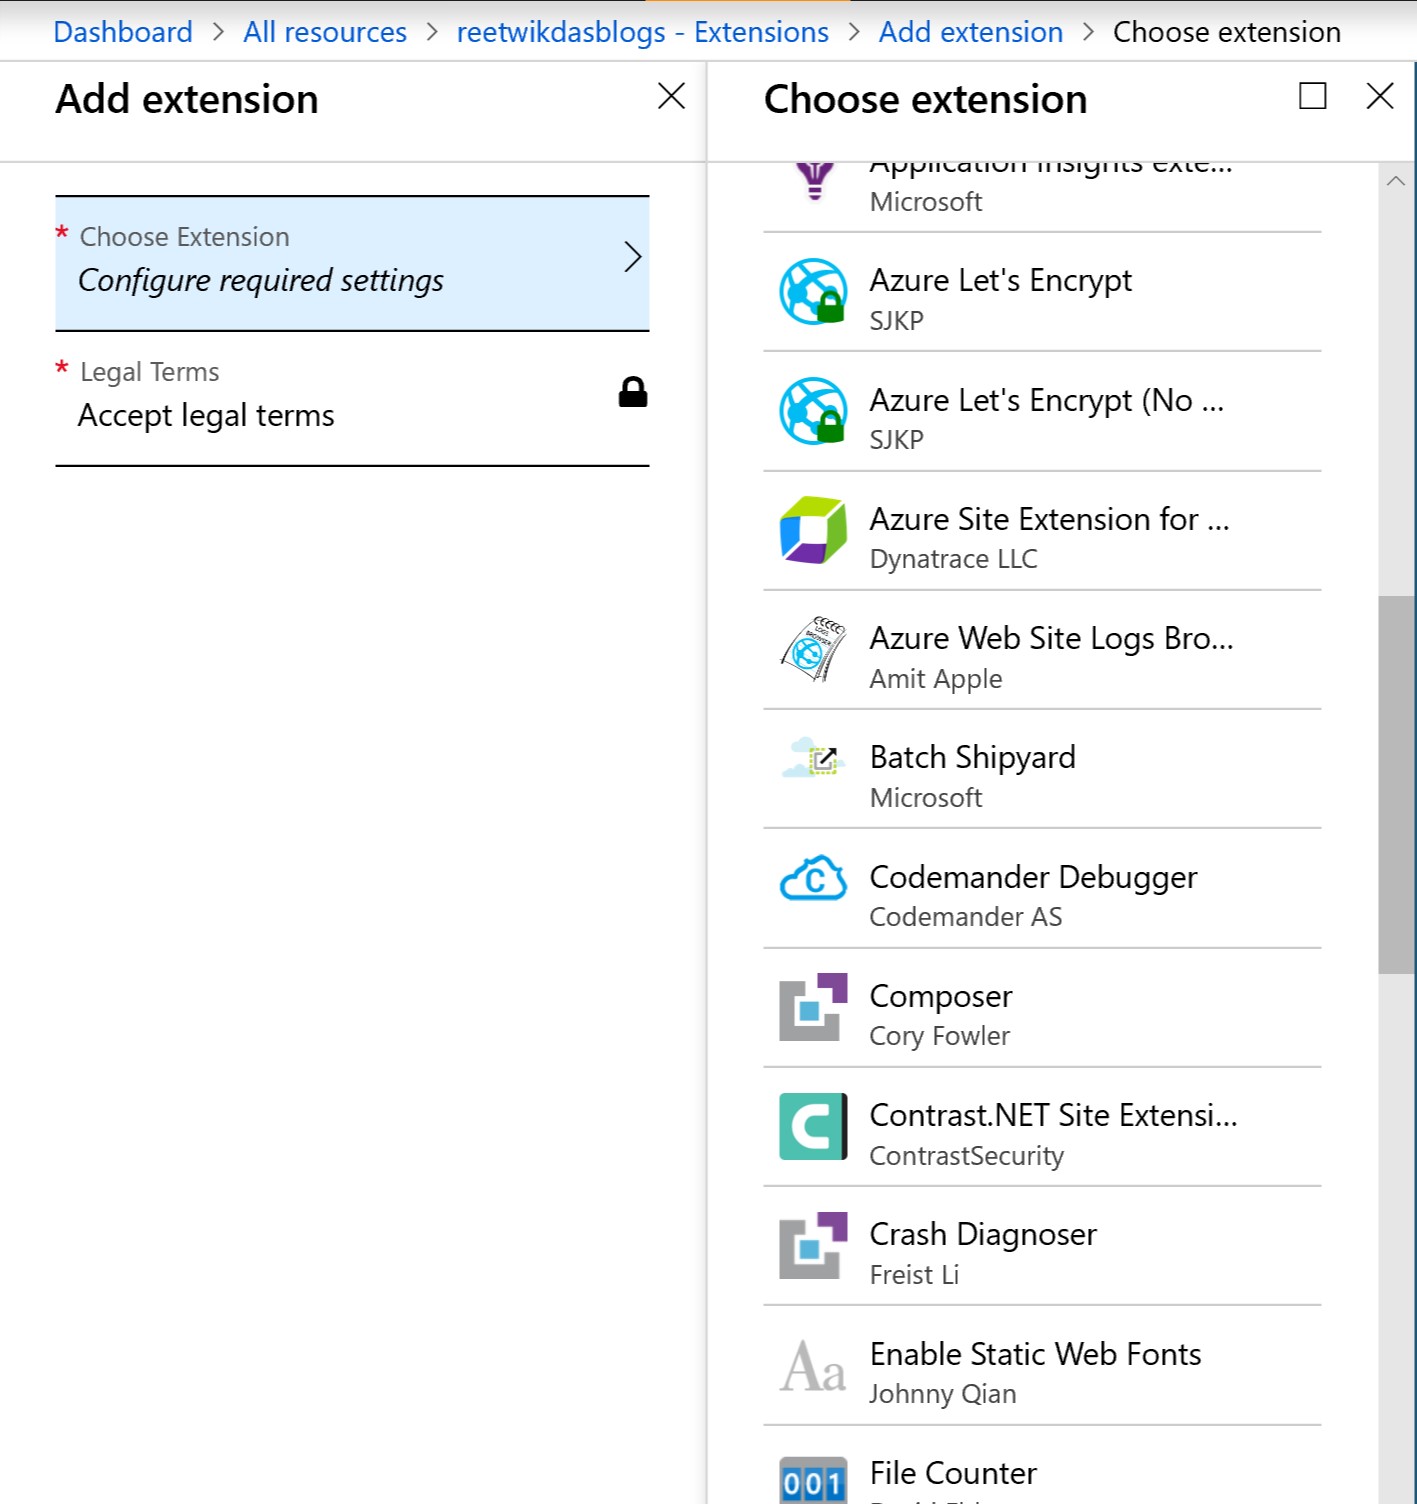Navigate to All resources breadcrumb
This screenshot has width=1417, height=1504.
[325, 32]
